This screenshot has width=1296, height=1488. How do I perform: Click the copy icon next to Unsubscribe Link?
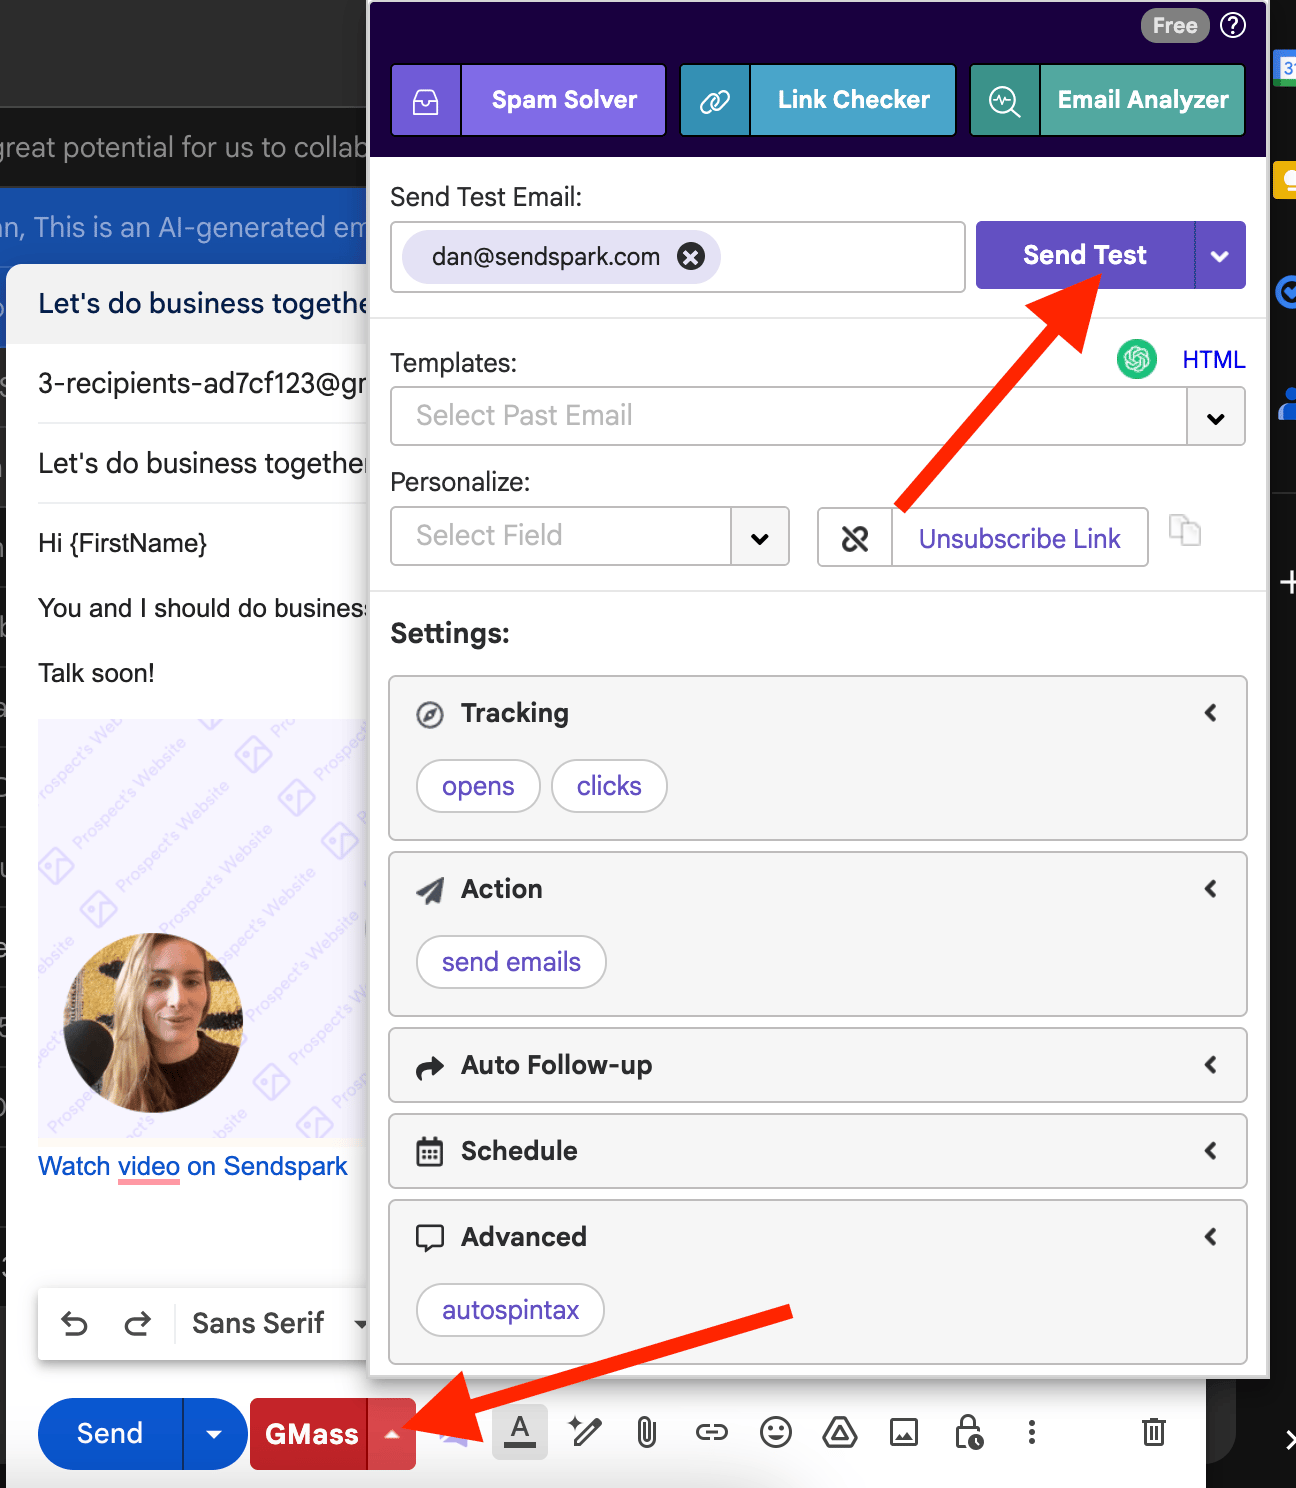point(1185,530)
